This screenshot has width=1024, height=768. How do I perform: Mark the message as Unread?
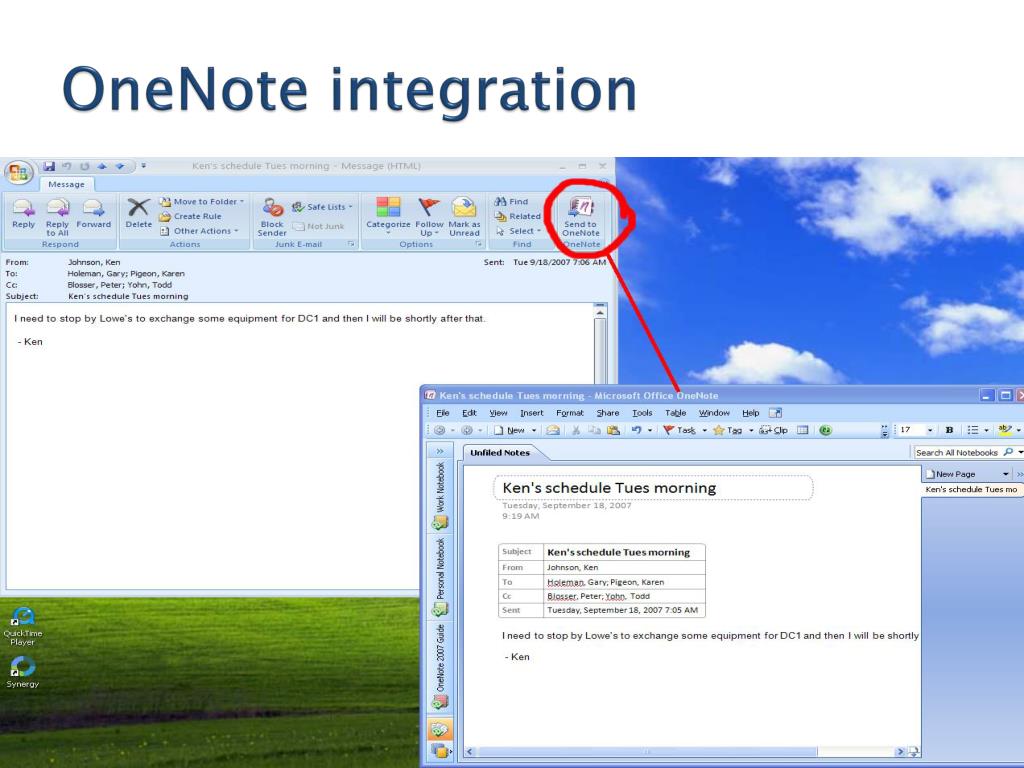[x=464, y=217]
